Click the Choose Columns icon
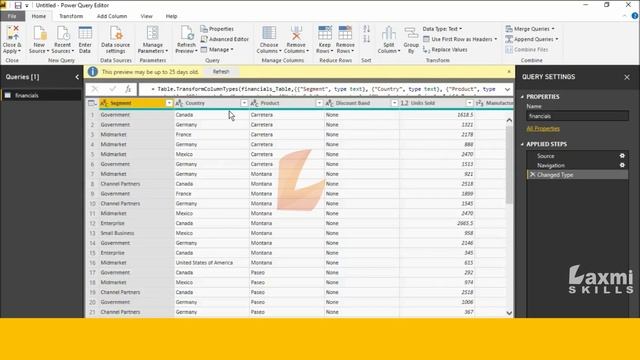Viewport: 640px width, 360px height. tap(269, 33)
